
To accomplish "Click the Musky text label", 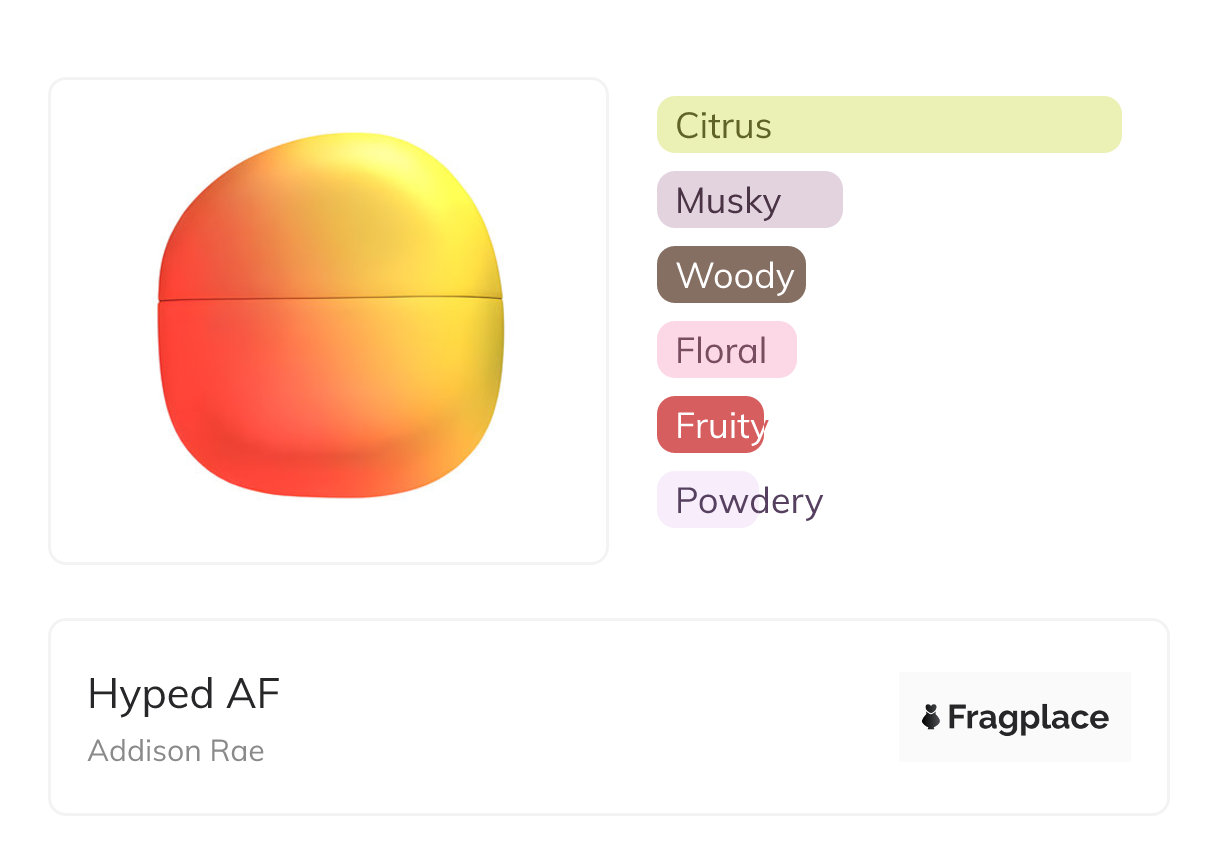I will pos(728,201).
